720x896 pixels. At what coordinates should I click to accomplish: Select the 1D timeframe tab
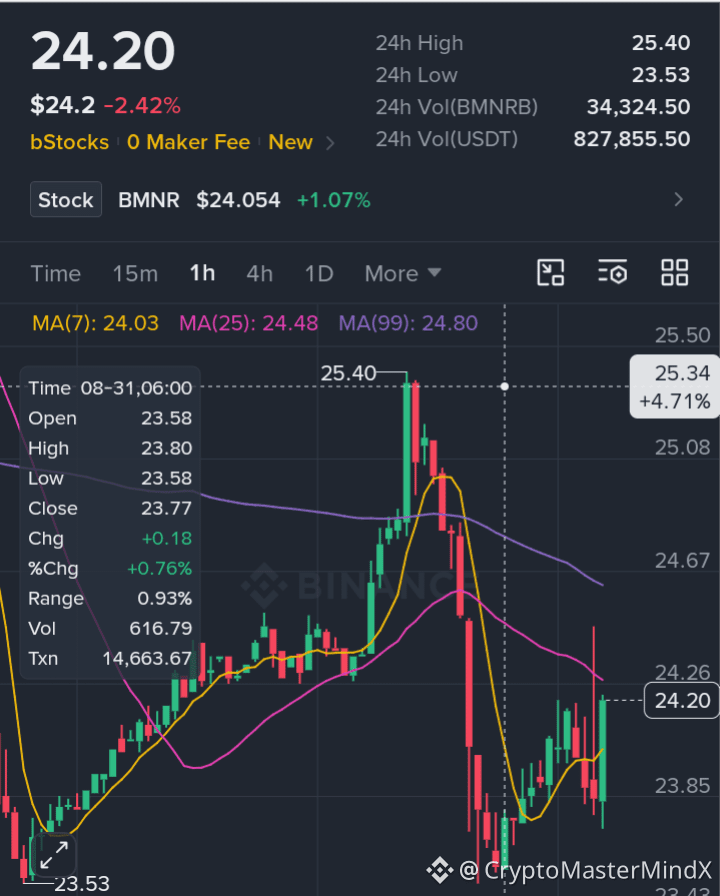click(319, 274)
